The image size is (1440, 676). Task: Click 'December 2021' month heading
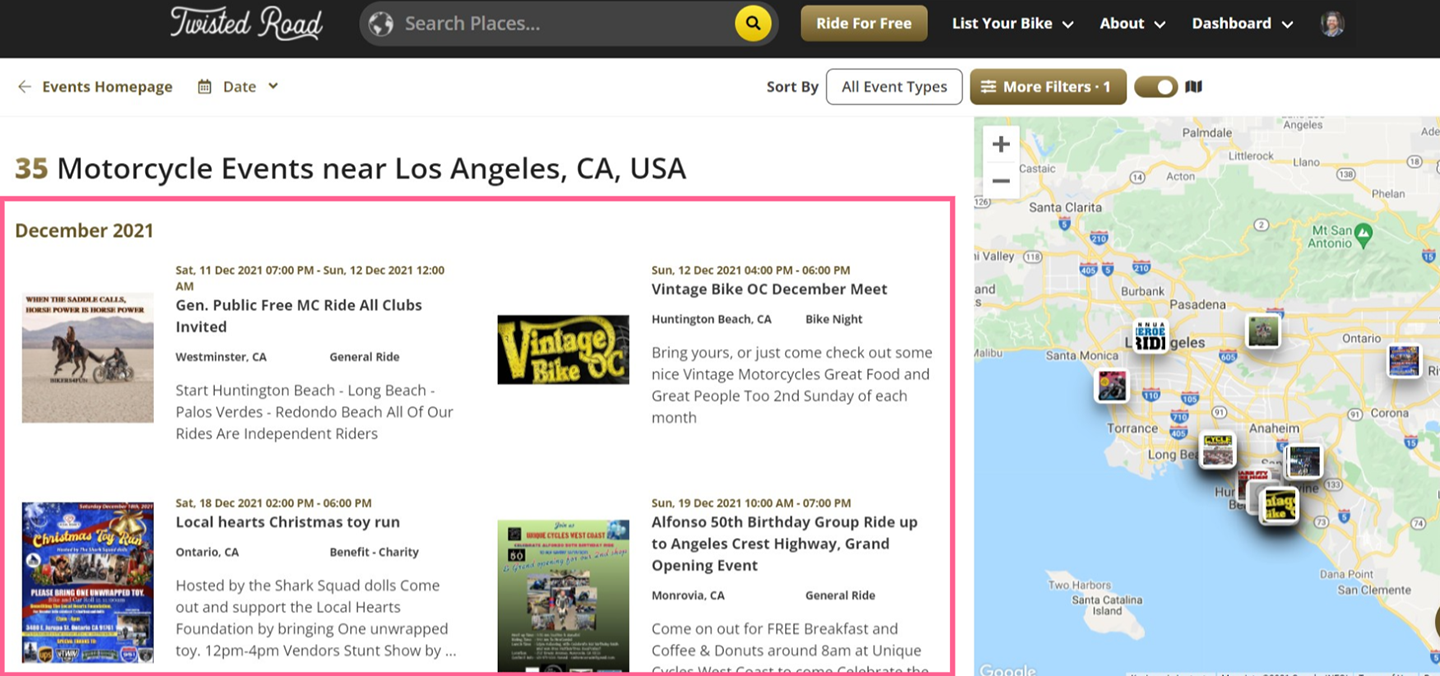[x=84, y=231]
